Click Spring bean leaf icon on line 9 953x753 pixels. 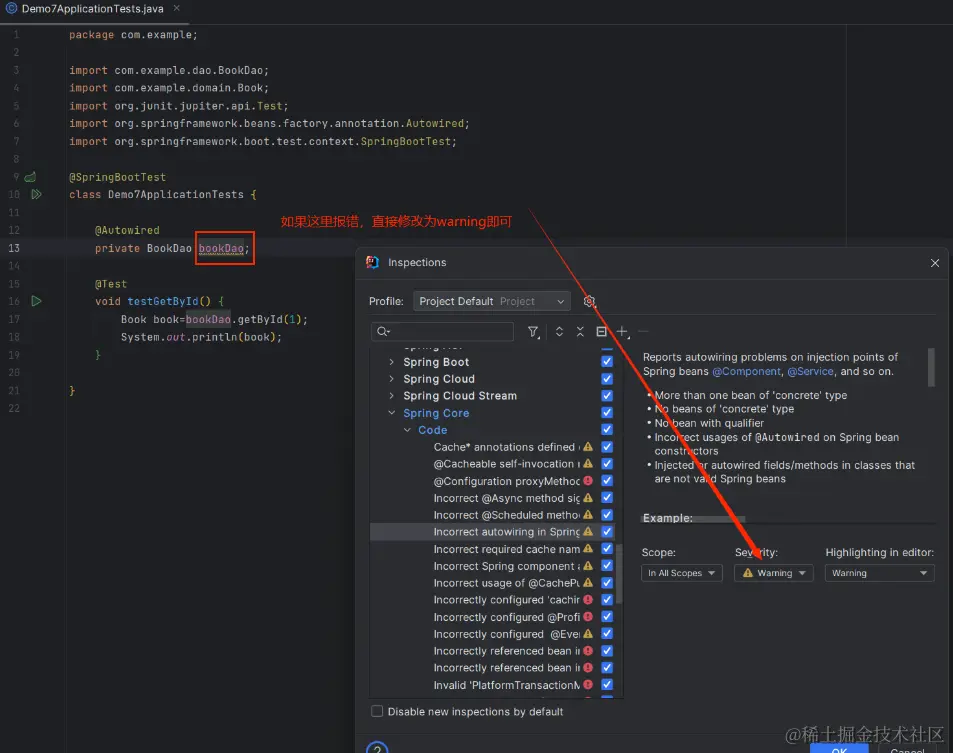point(30,177)
